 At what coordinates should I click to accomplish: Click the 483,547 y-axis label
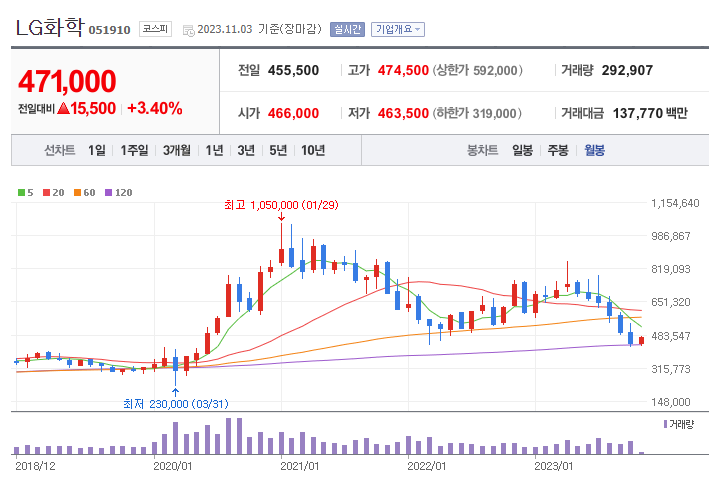click(671, 336)
